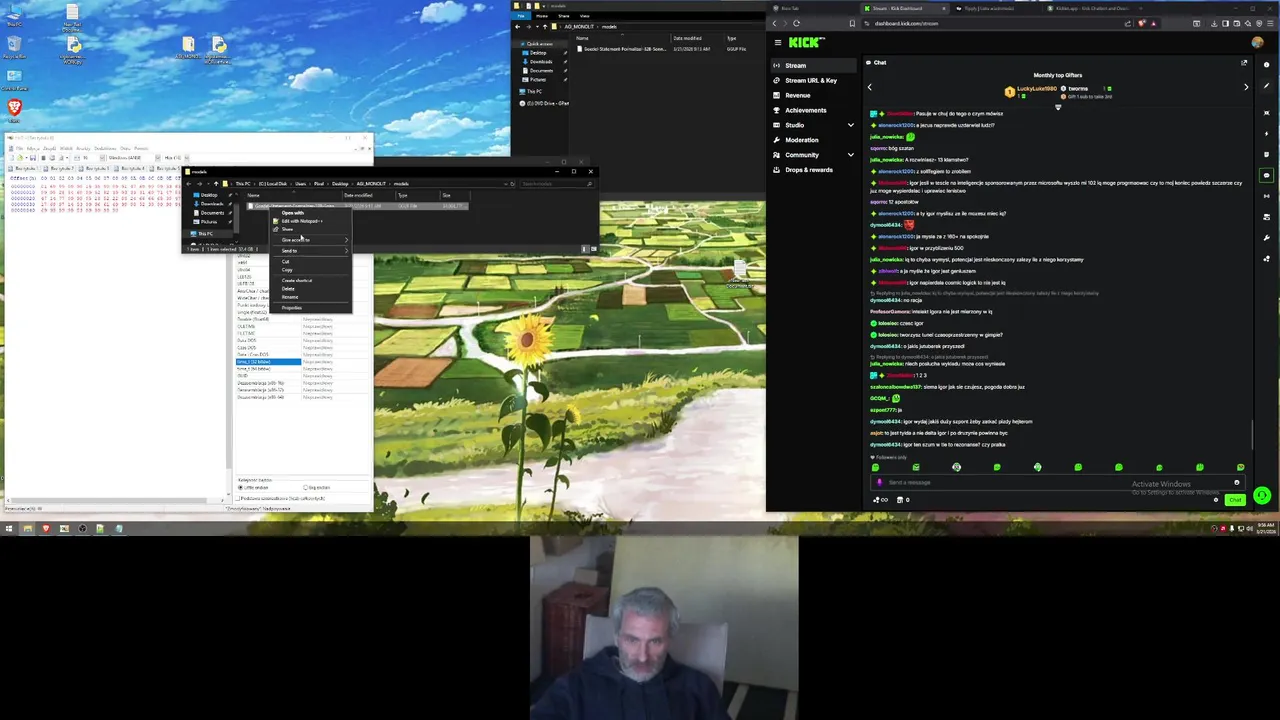
Task: Expand the Studio section chevron
Action: 851,125
